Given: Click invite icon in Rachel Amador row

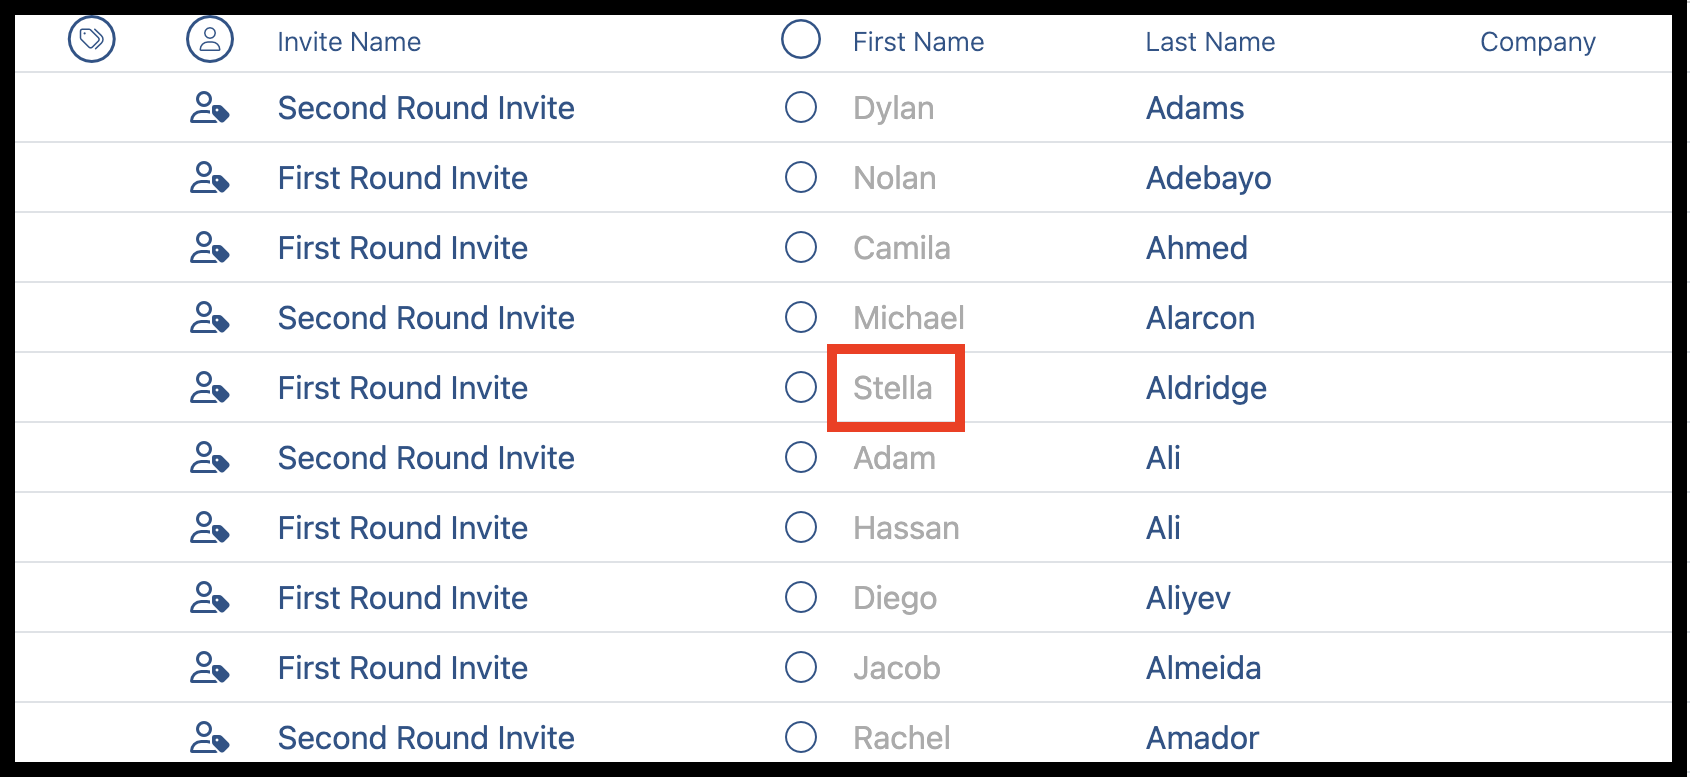Looking at the screenshot, I should click(x=210, y=738).
